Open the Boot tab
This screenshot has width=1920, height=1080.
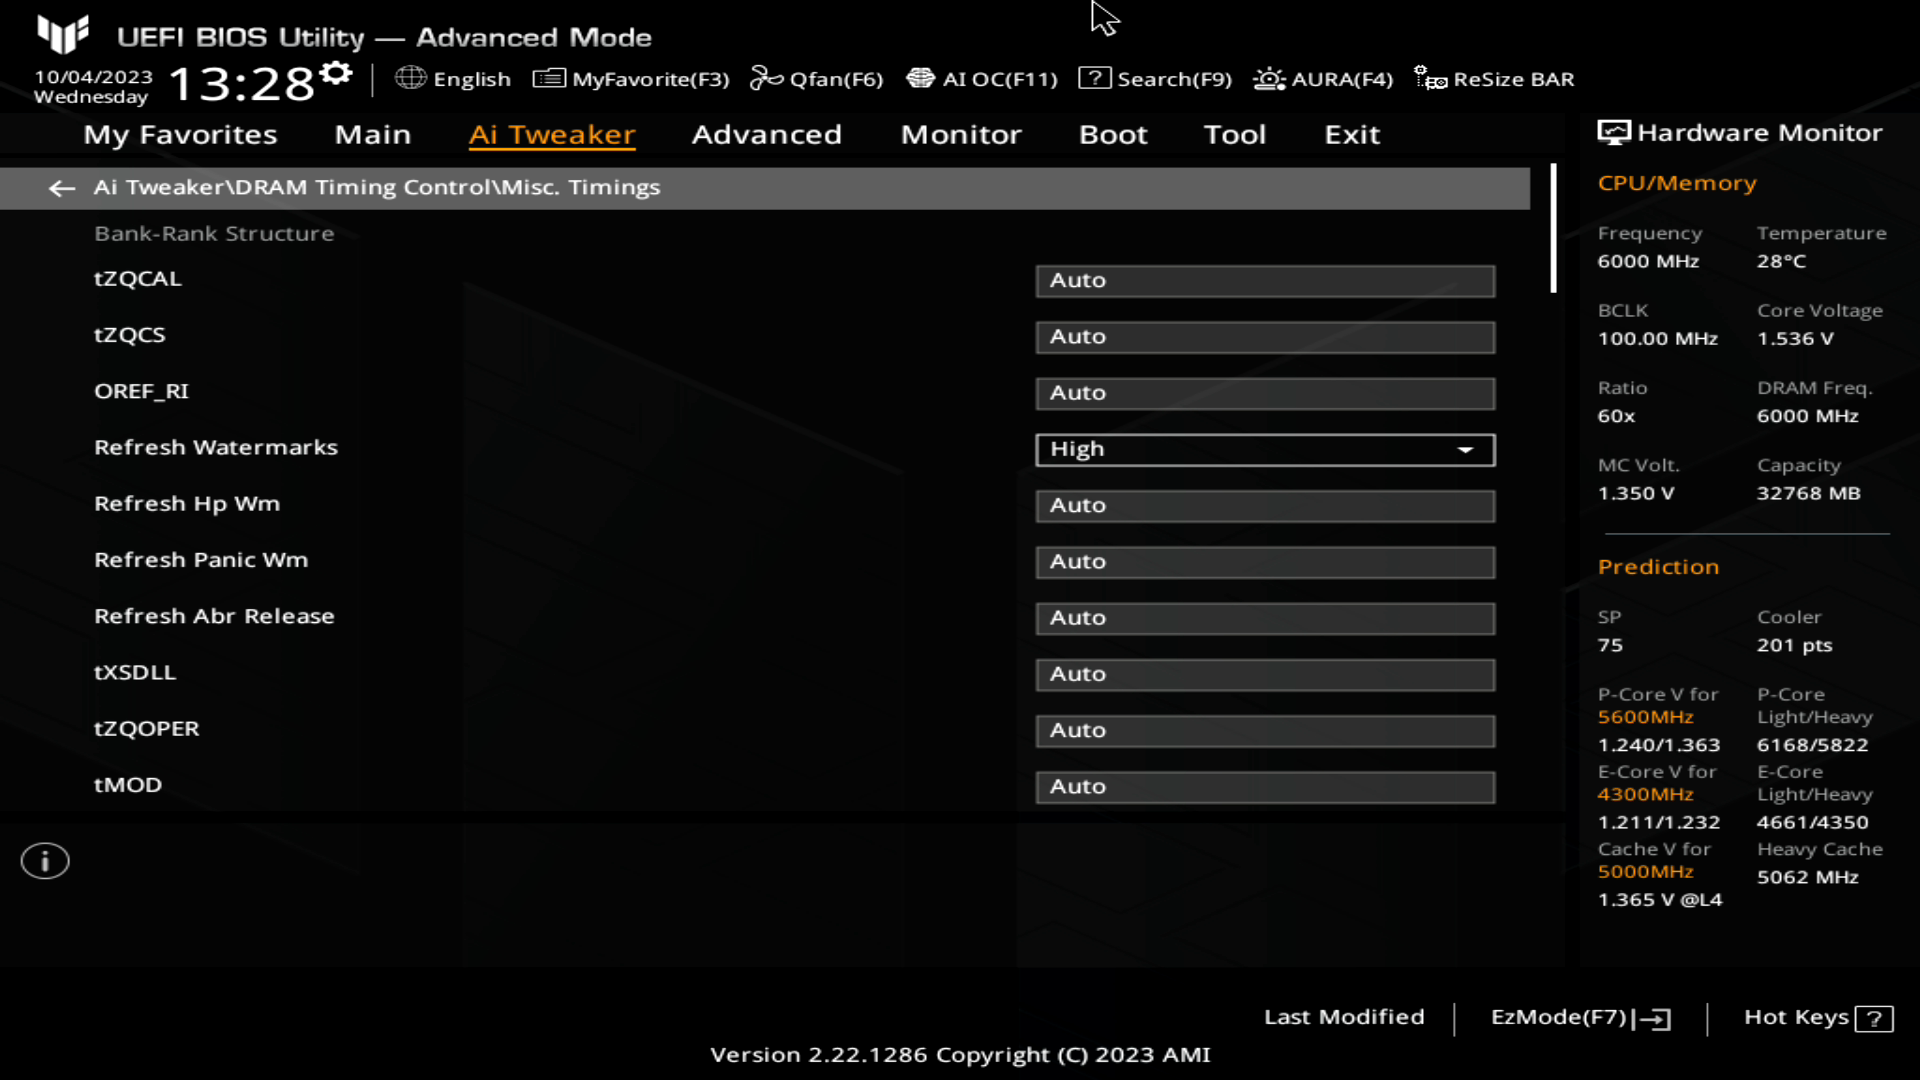click(1113, 135)
